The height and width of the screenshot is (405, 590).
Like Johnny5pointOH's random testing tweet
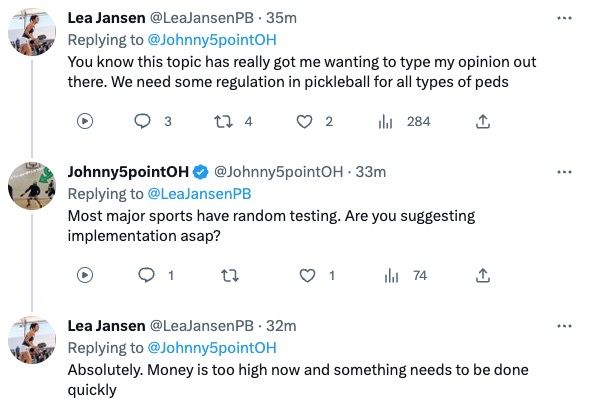pos(307,276)
